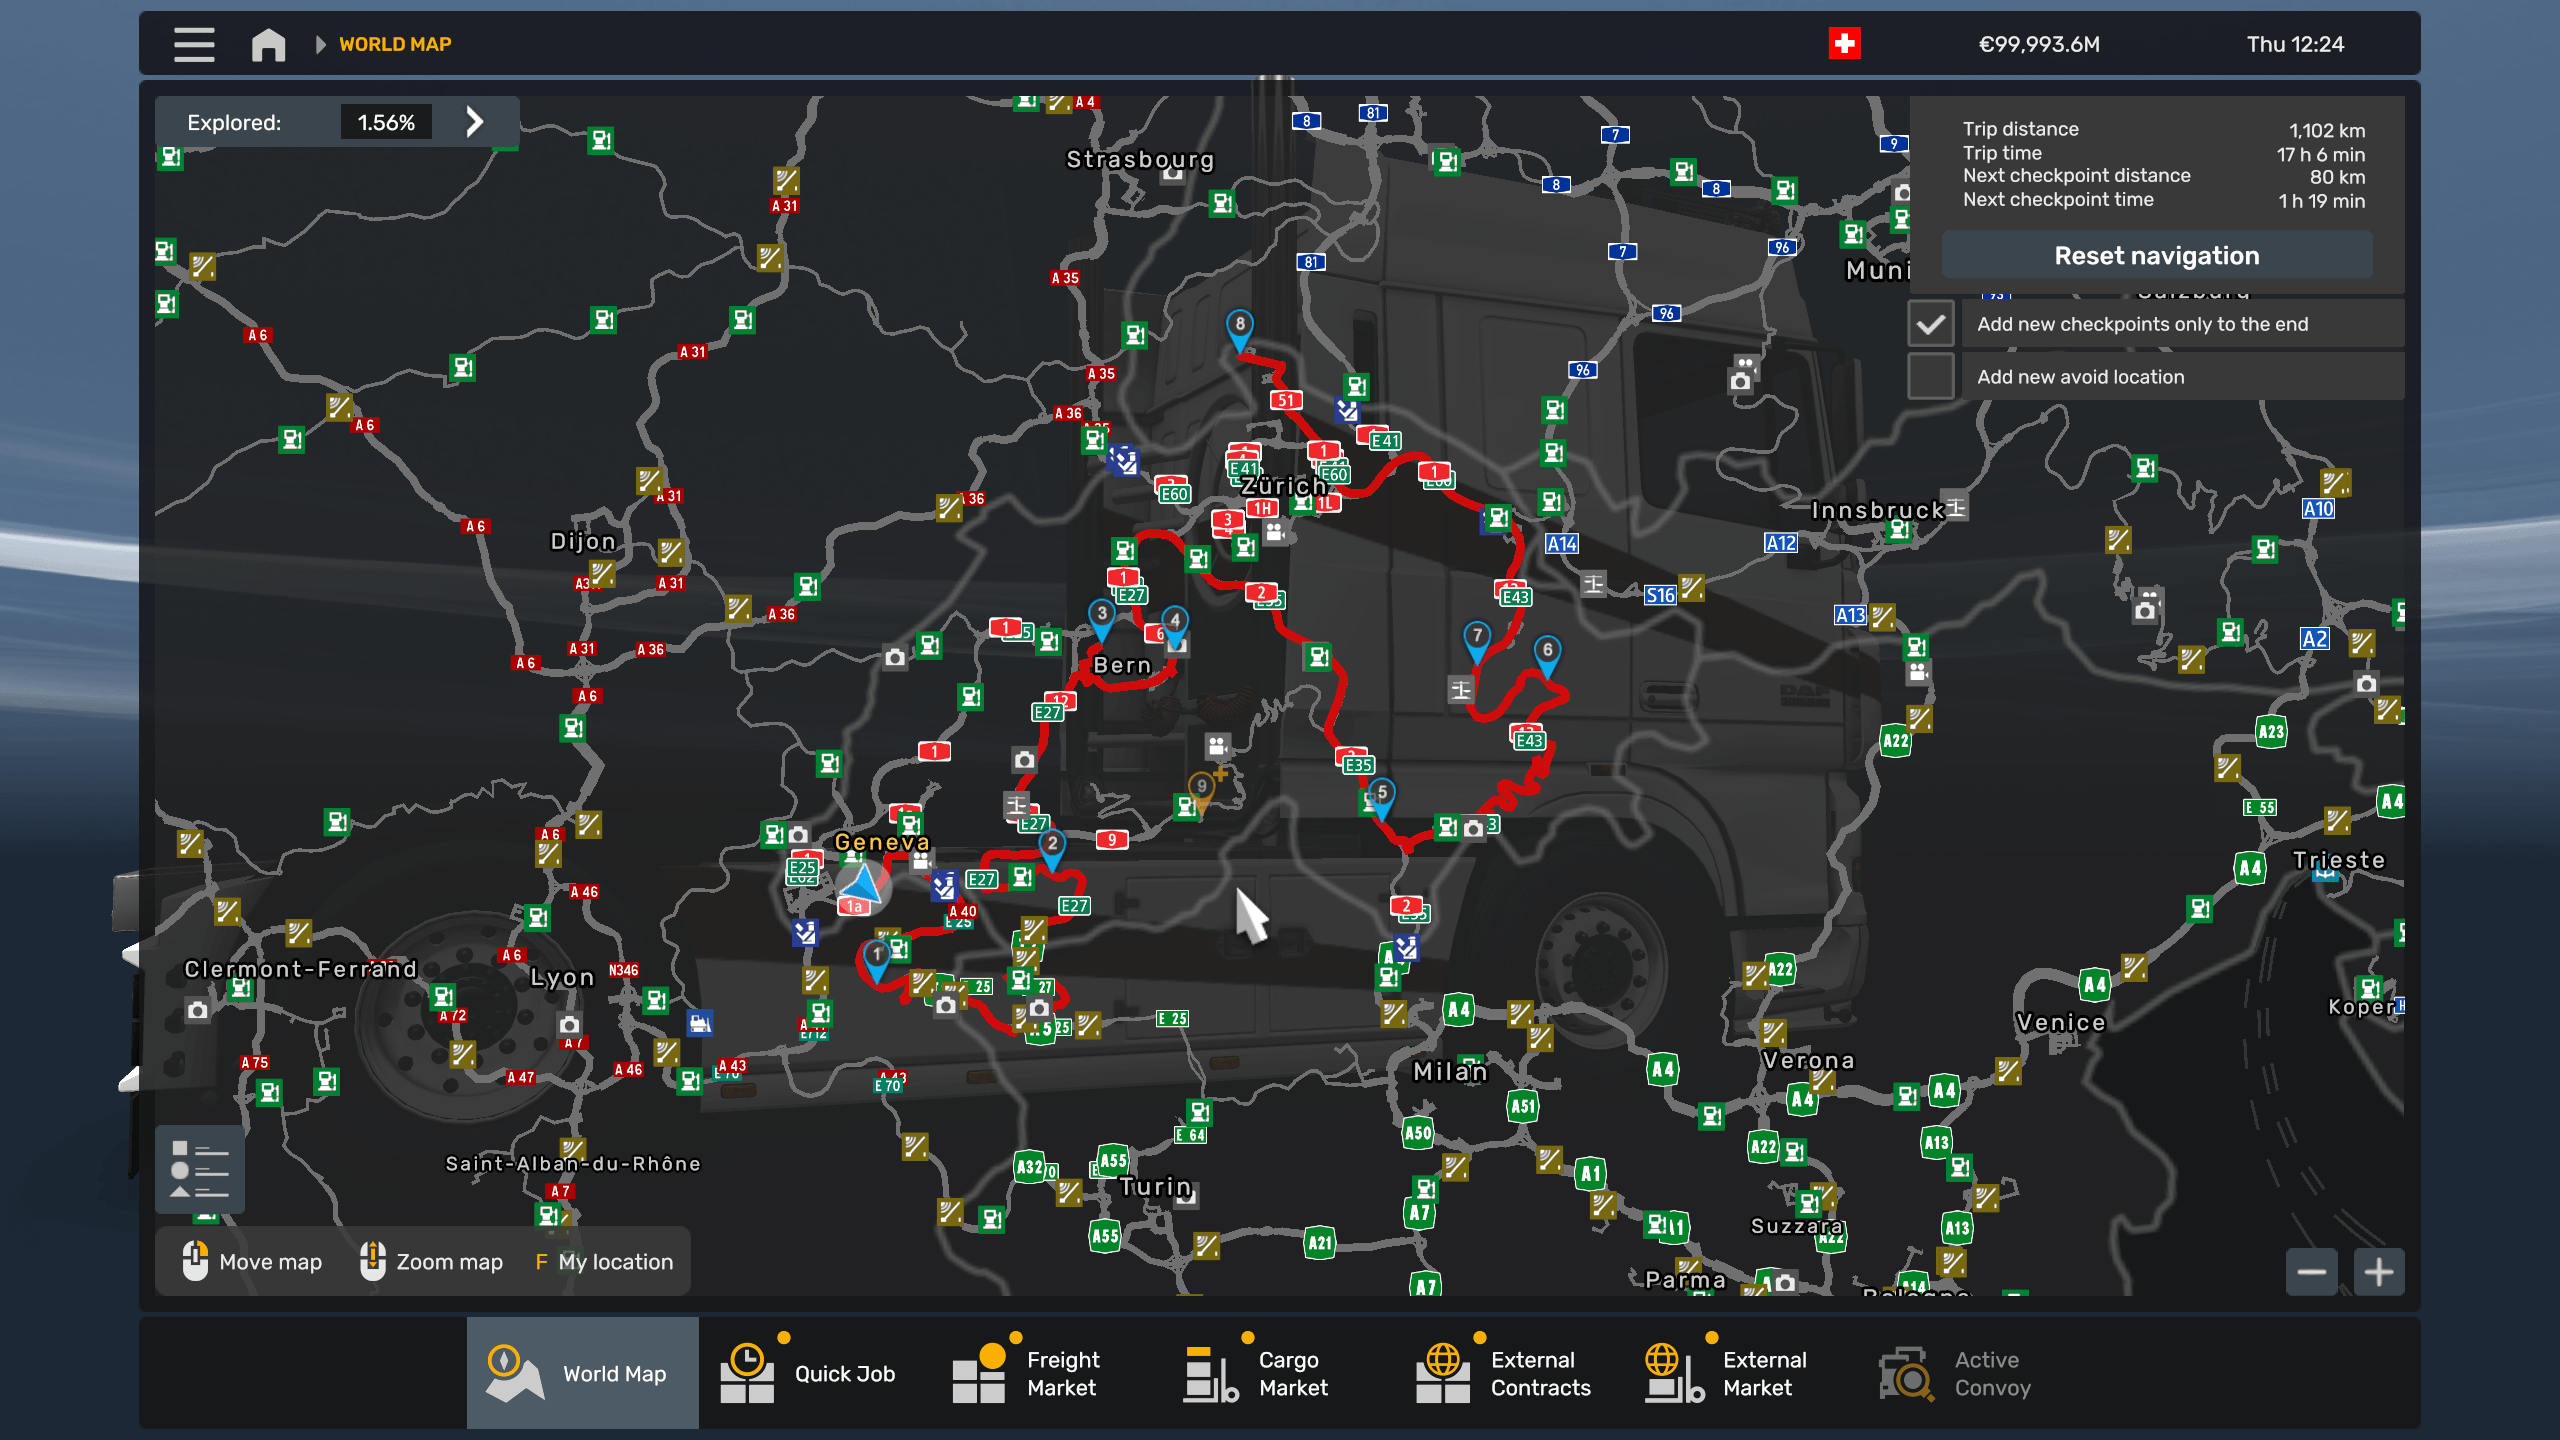The image size is (2560, 1440).
Task: Open the External Contracts tab
Action: [1504, 1373]
